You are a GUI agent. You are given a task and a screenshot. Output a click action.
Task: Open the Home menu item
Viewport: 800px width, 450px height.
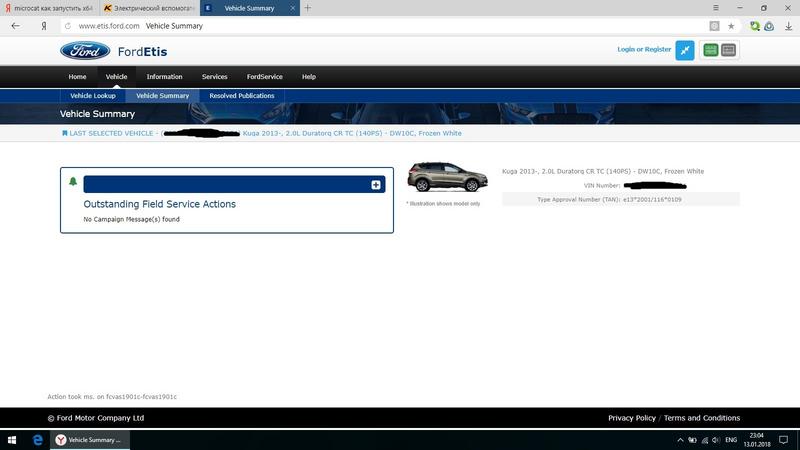click(78, 77)
